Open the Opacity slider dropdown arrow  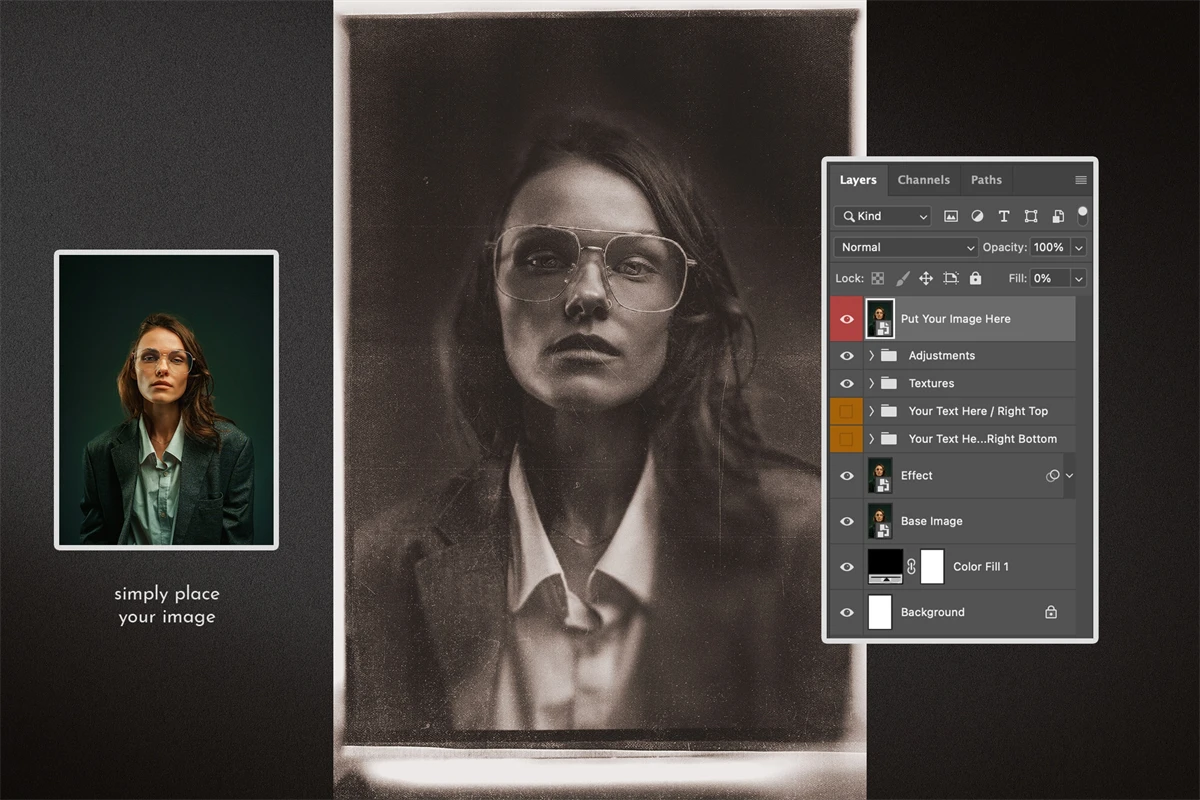tap(1078, 247)
